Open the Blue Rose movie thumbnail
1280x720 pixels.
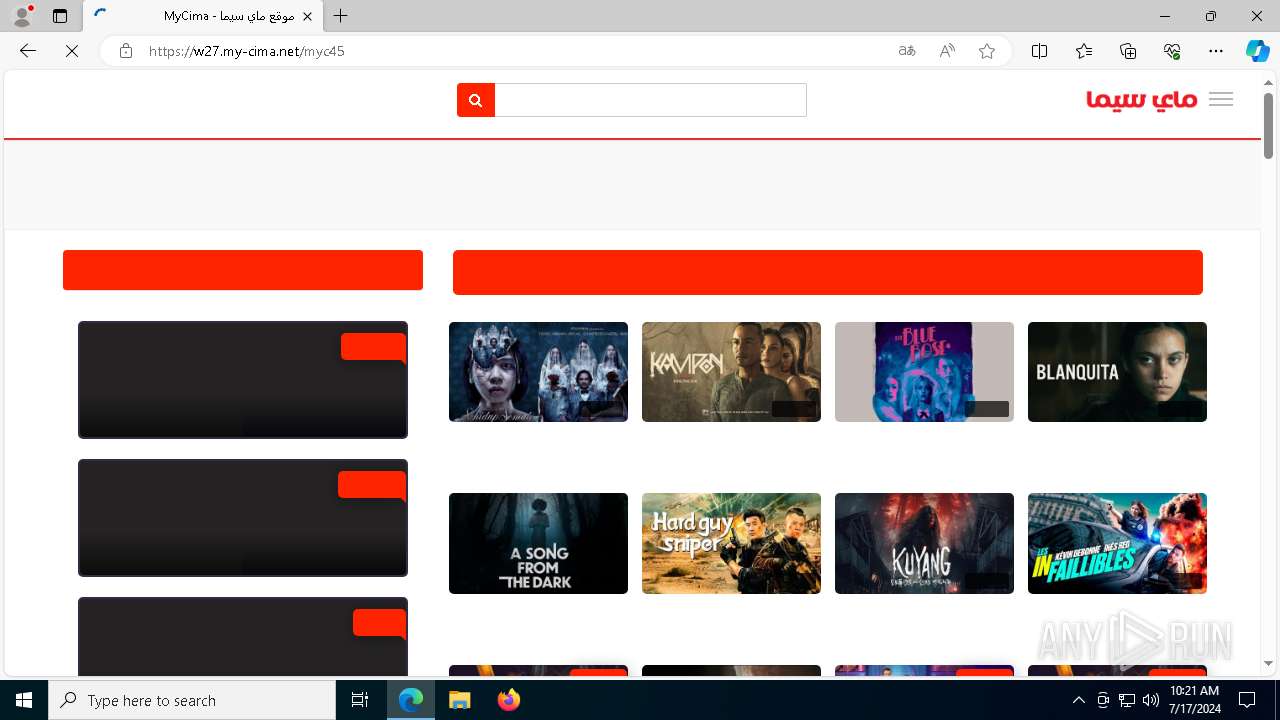tap(924, 372)
